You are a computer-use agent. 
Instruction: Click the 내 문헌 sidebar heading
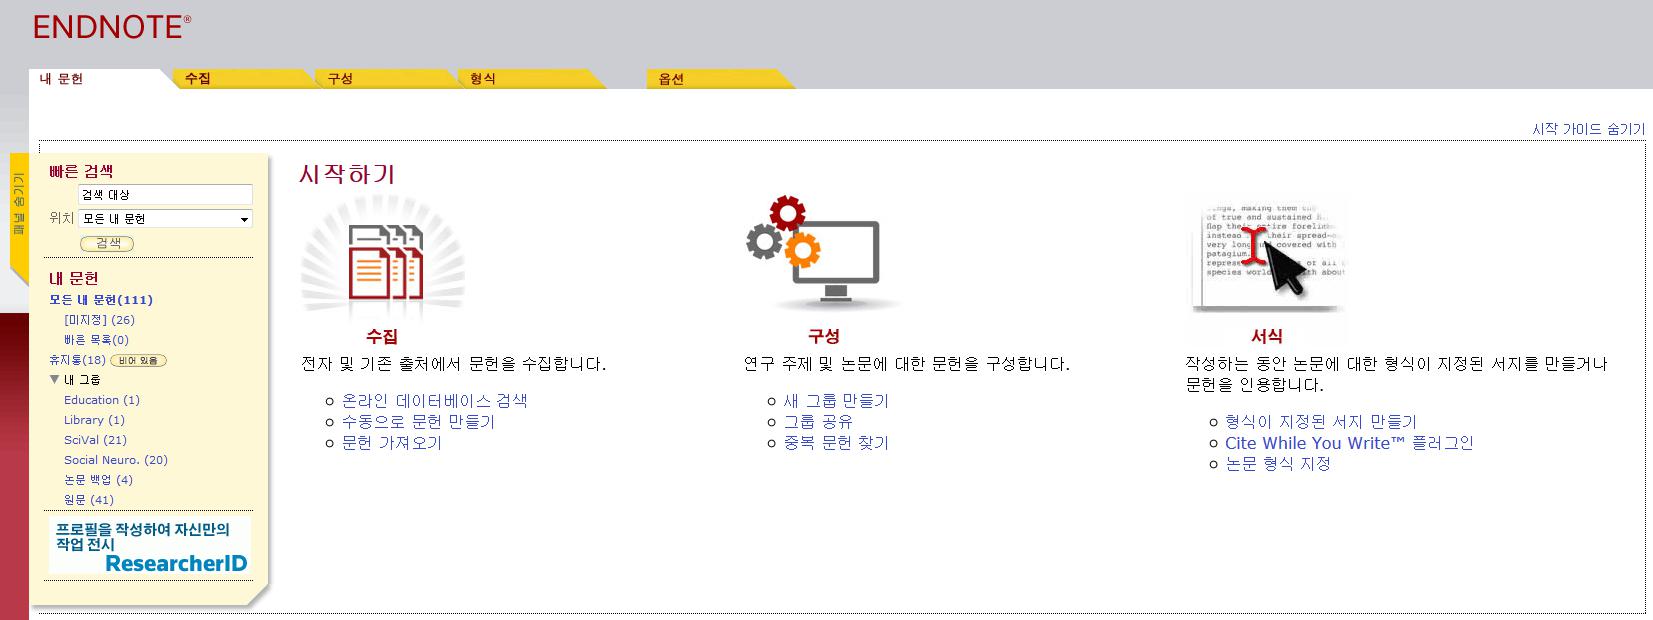[x=74, y=278]
